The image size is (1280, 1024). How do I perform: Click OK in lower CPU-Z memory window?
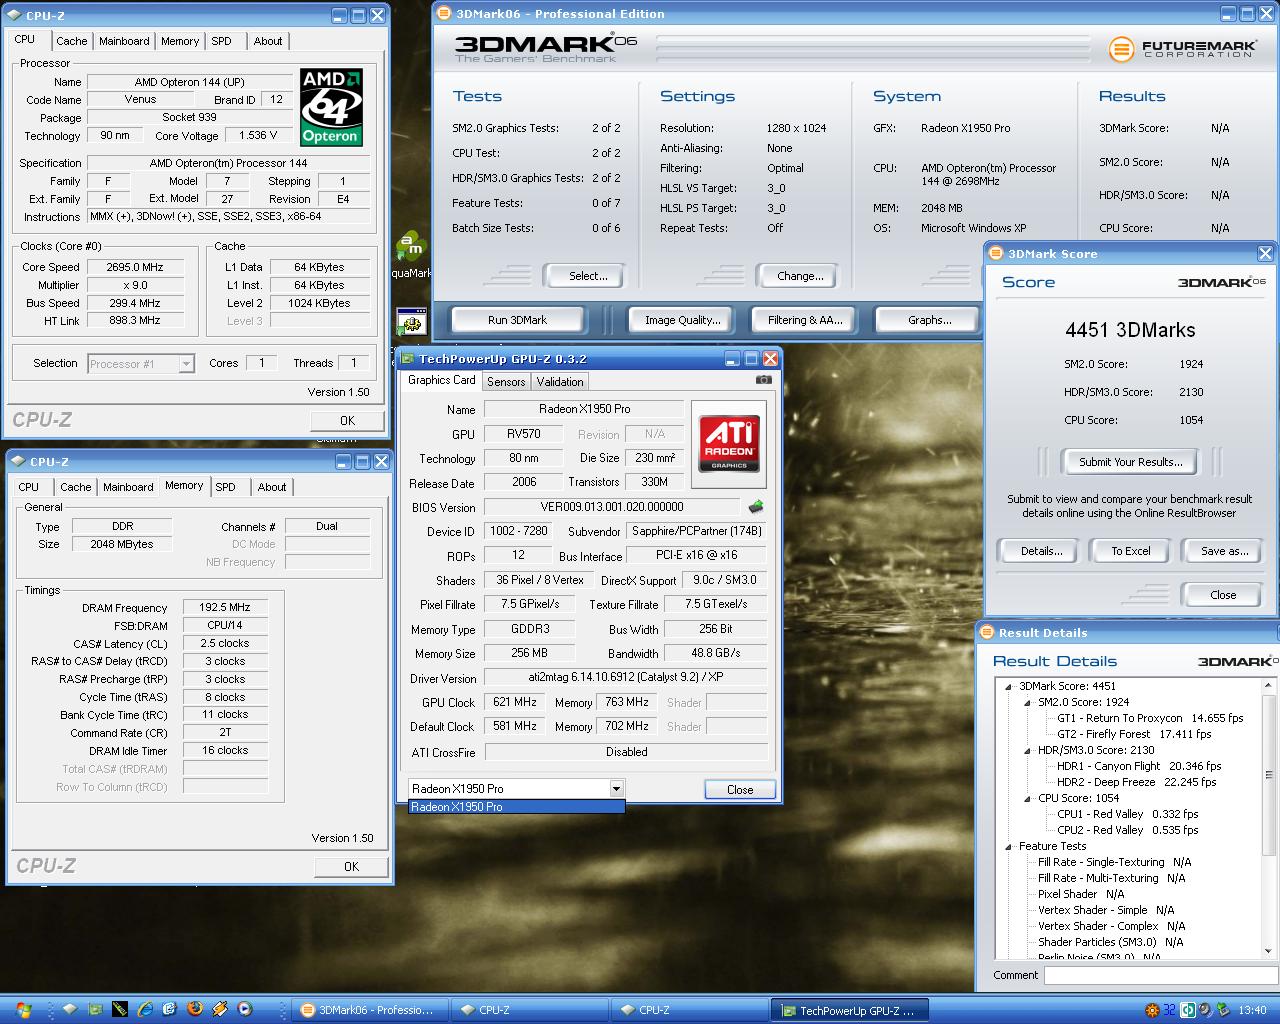coord(351,867)
